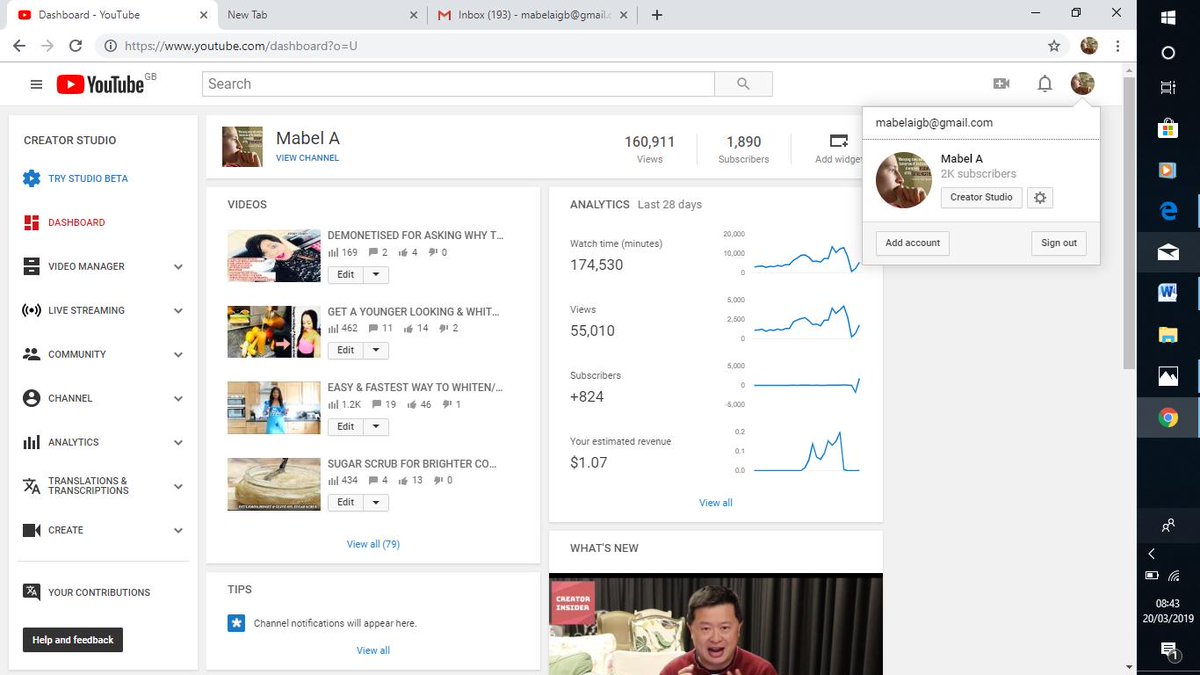Screen dimensions: 1200x675
Task: Open account settings gear in popup
Action: click(1040, 198)
